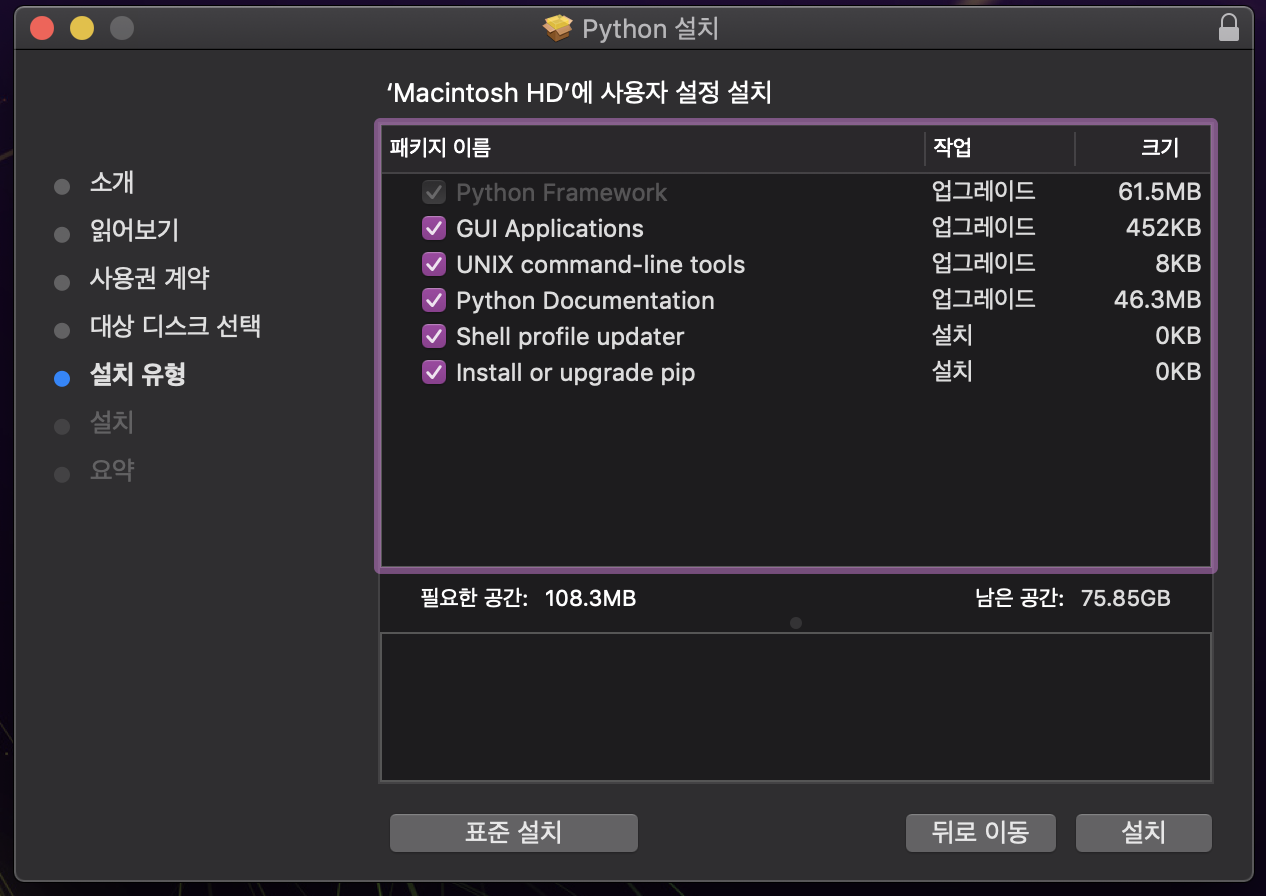Toggle Shell profile updater checkbox

[434, 336]
